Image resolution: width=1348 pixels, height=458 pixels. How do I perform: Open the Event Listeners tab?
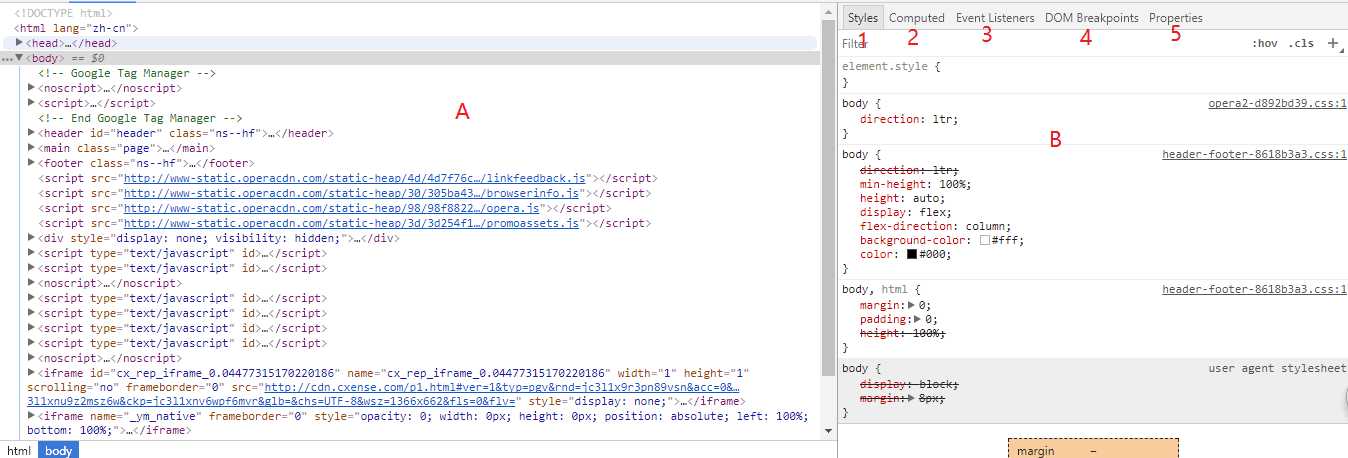pos(995,18)
